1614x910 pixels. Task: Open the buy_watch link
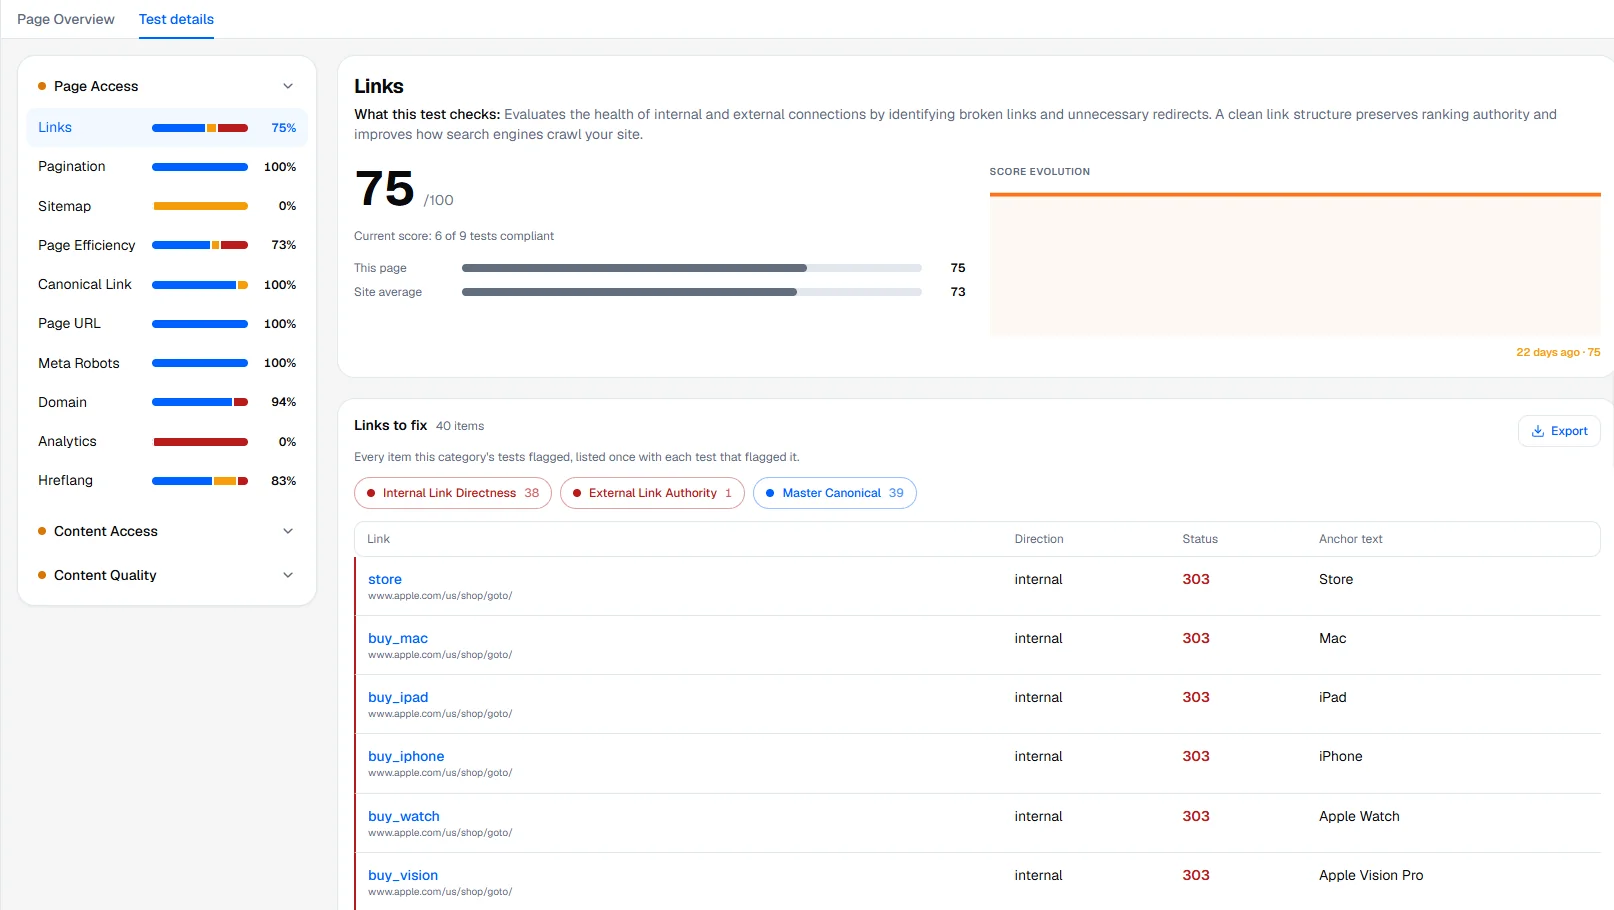(x=404, y=816)
